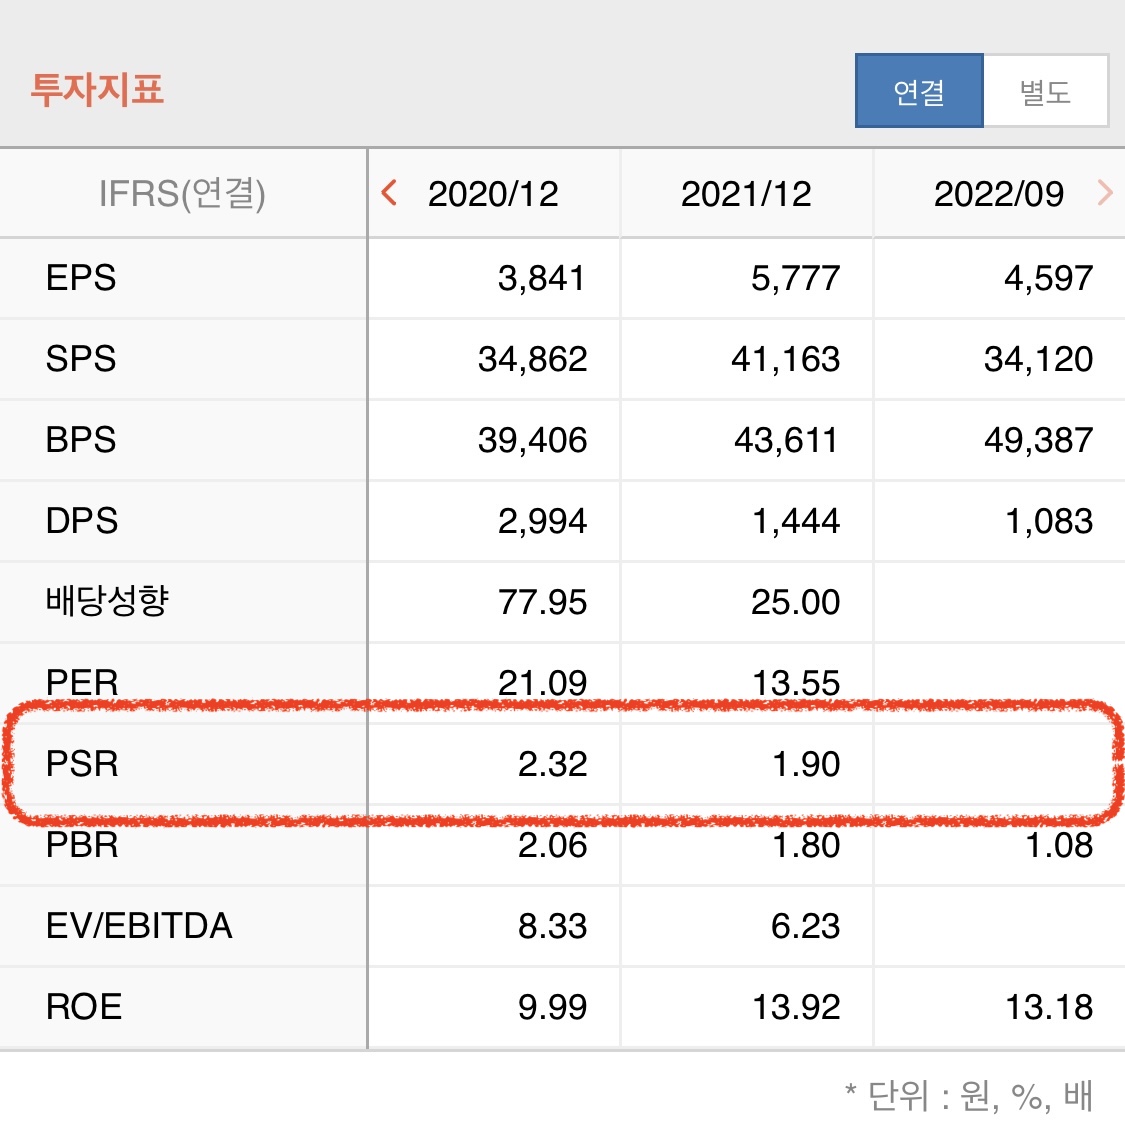Open the 2022/09 column header
1125x1125 pixels.
[1000, 193]
